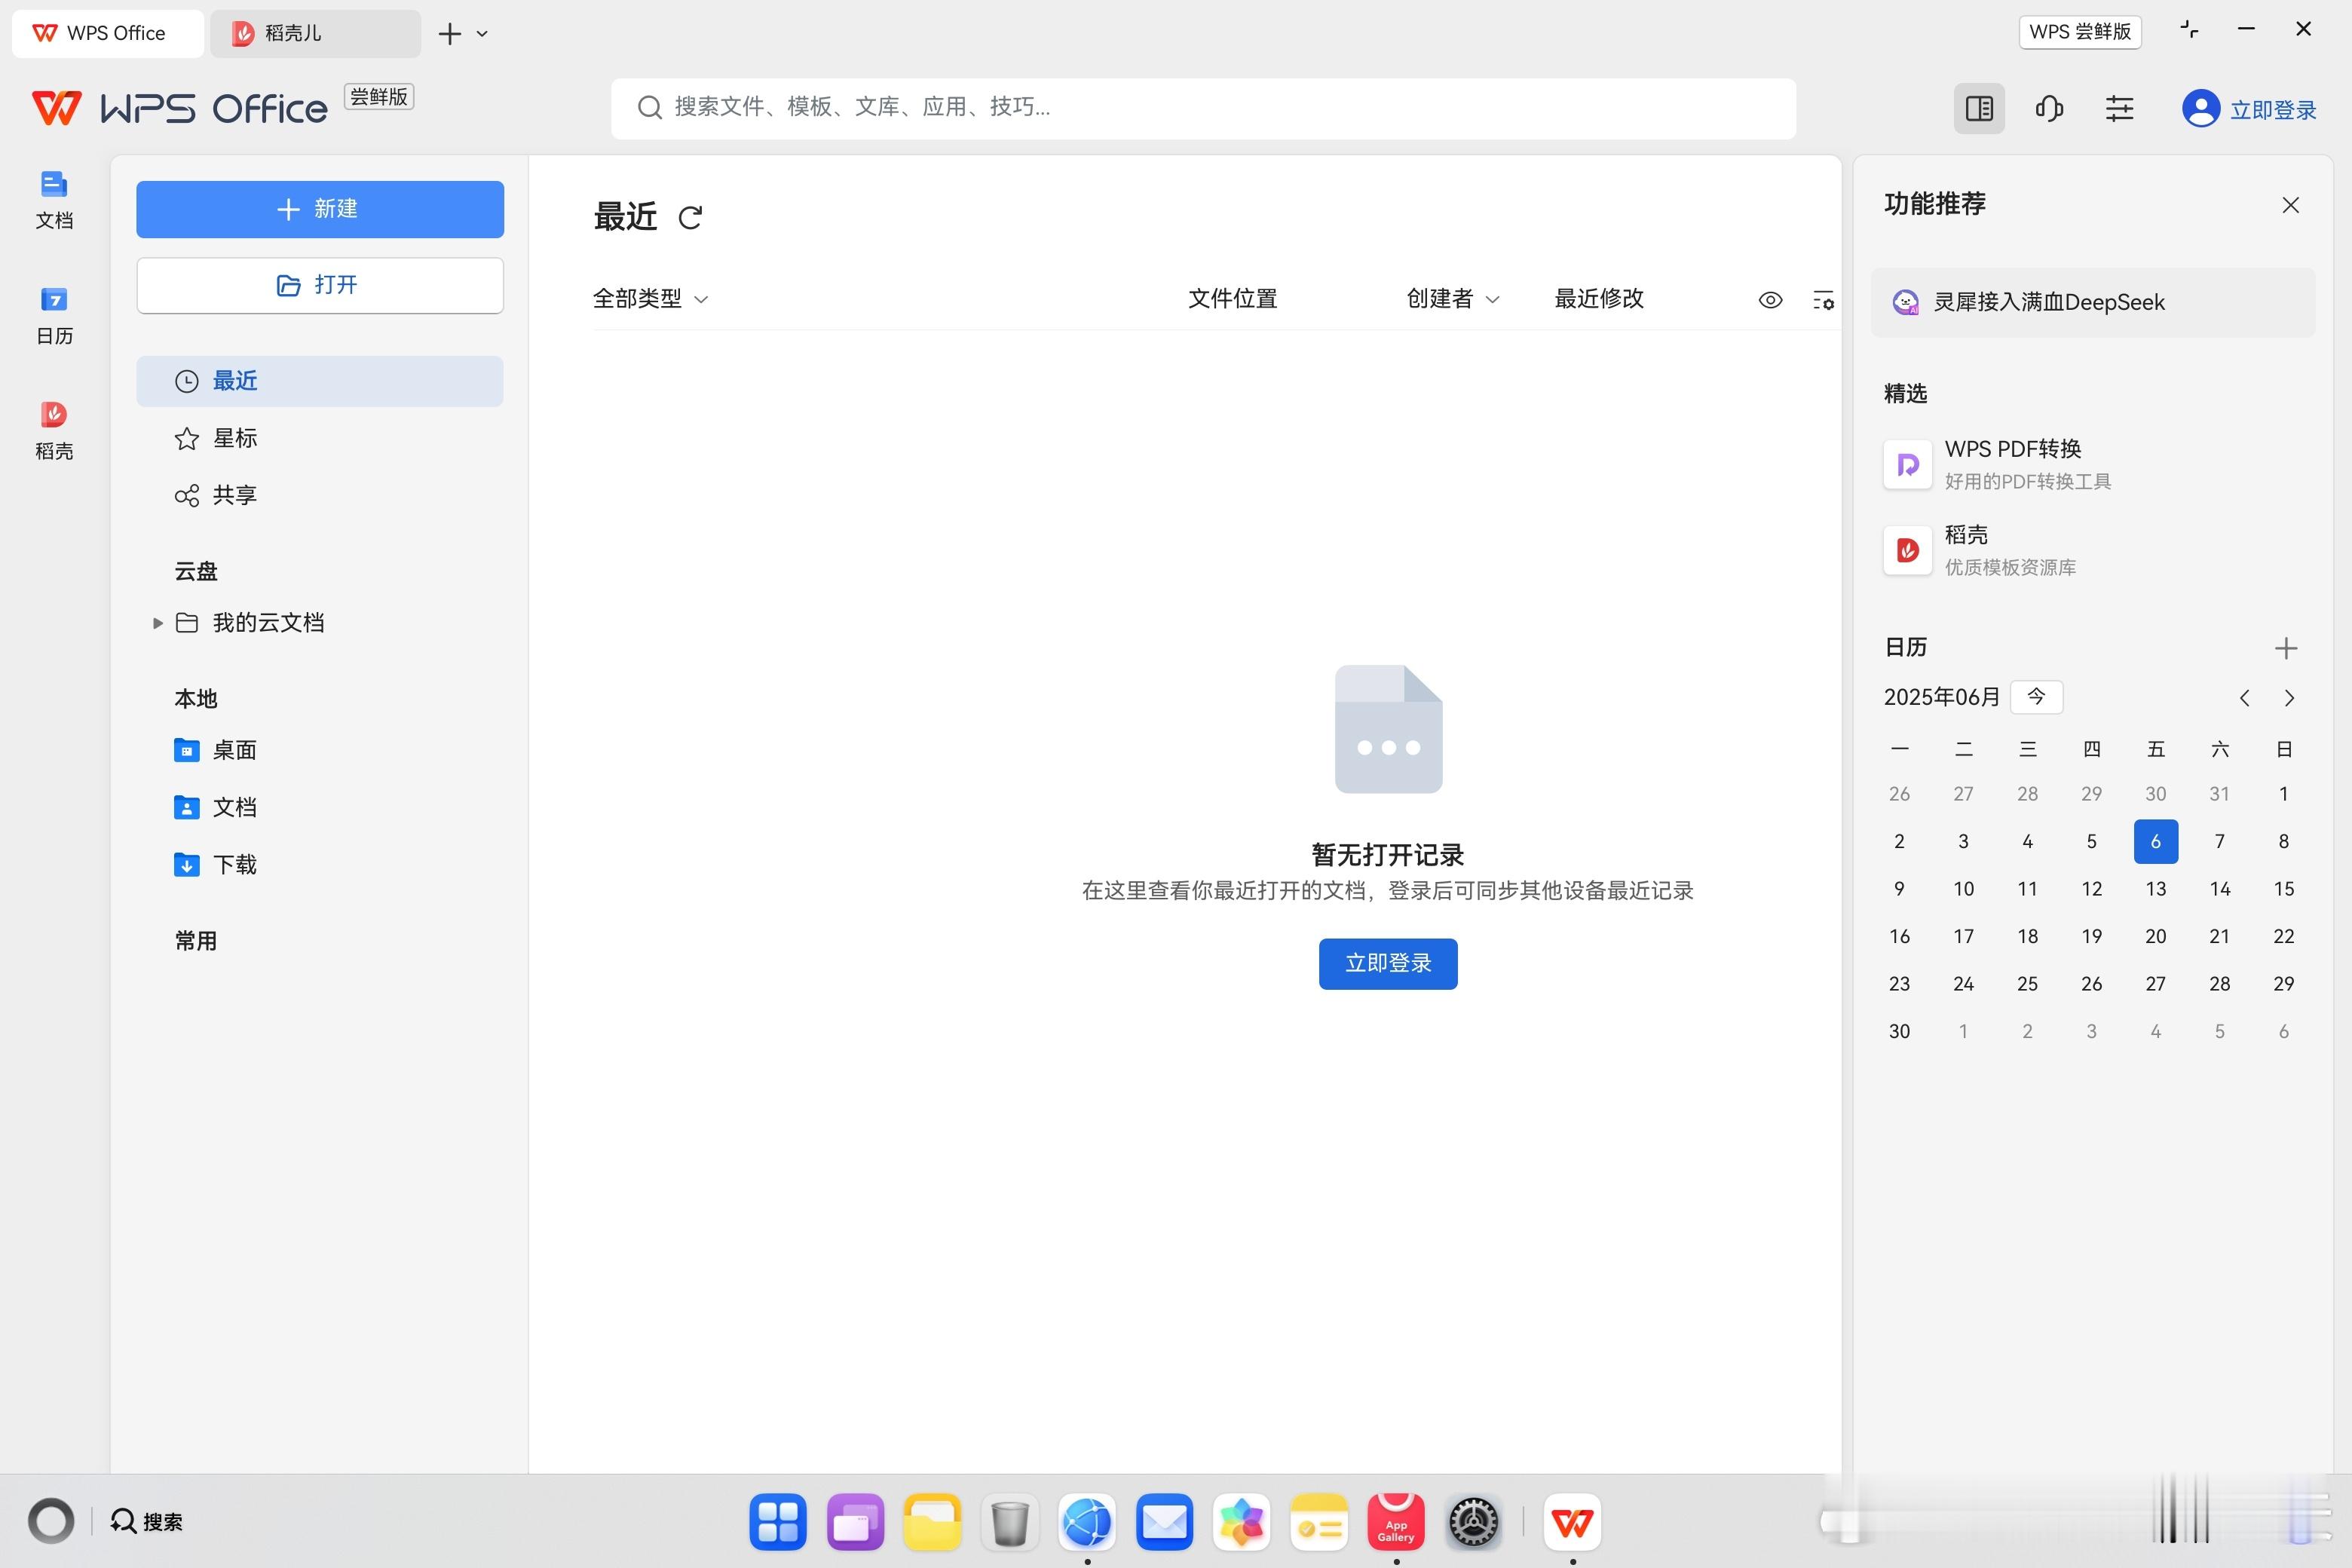The image size is (2352, 1568).
Task: Switch to the 稻壳儿 tab
Action: tap(315, 33)
